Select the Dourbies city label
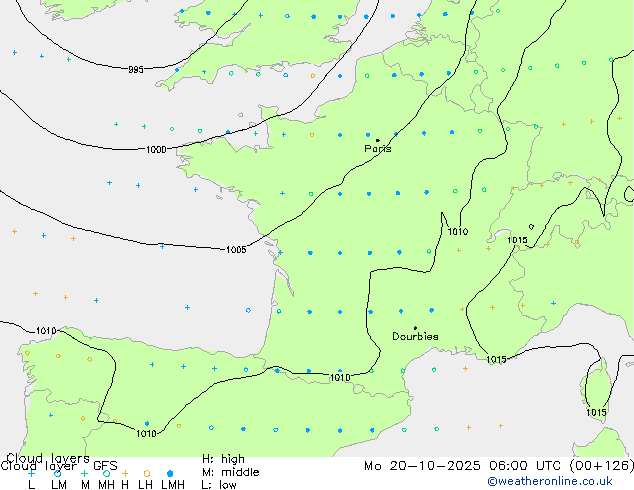The width and height of the screenshot is (634, 490). pos(415,336)
